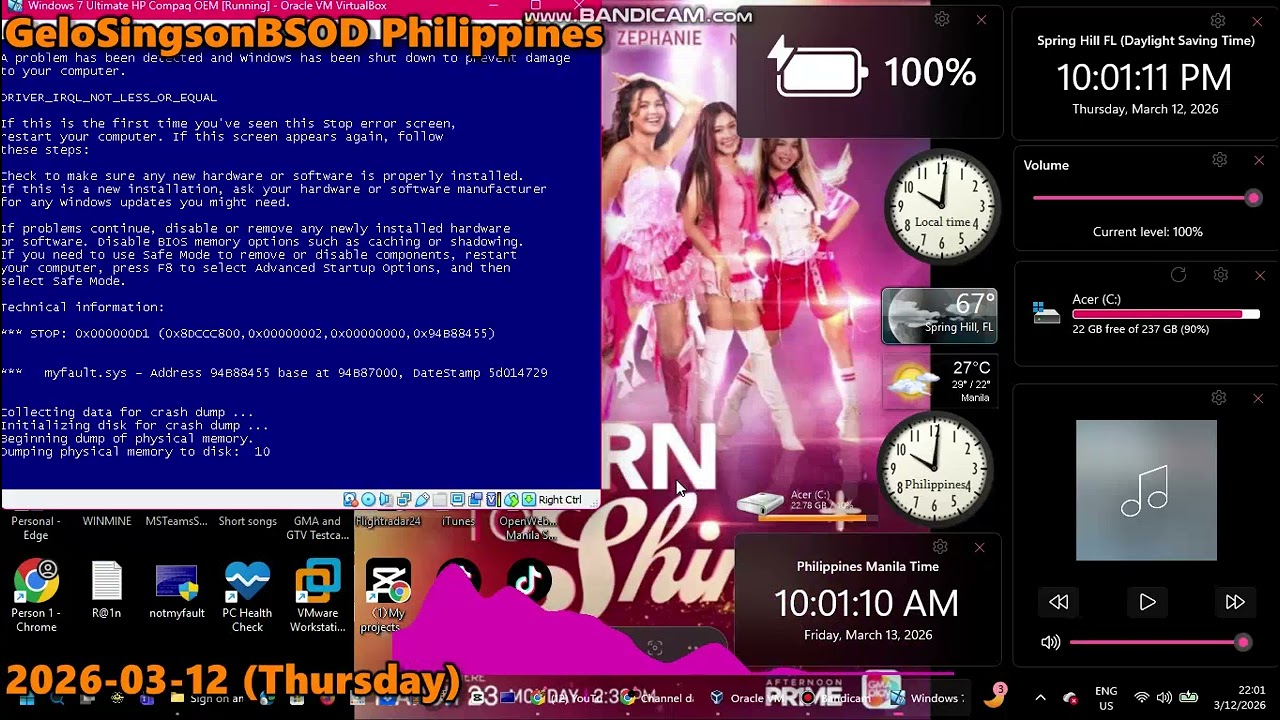Viewport: 1280px width, 720px height.
Task: Open settings gear of Philippines Manila Time gadget
Action: tap(940, 547)
